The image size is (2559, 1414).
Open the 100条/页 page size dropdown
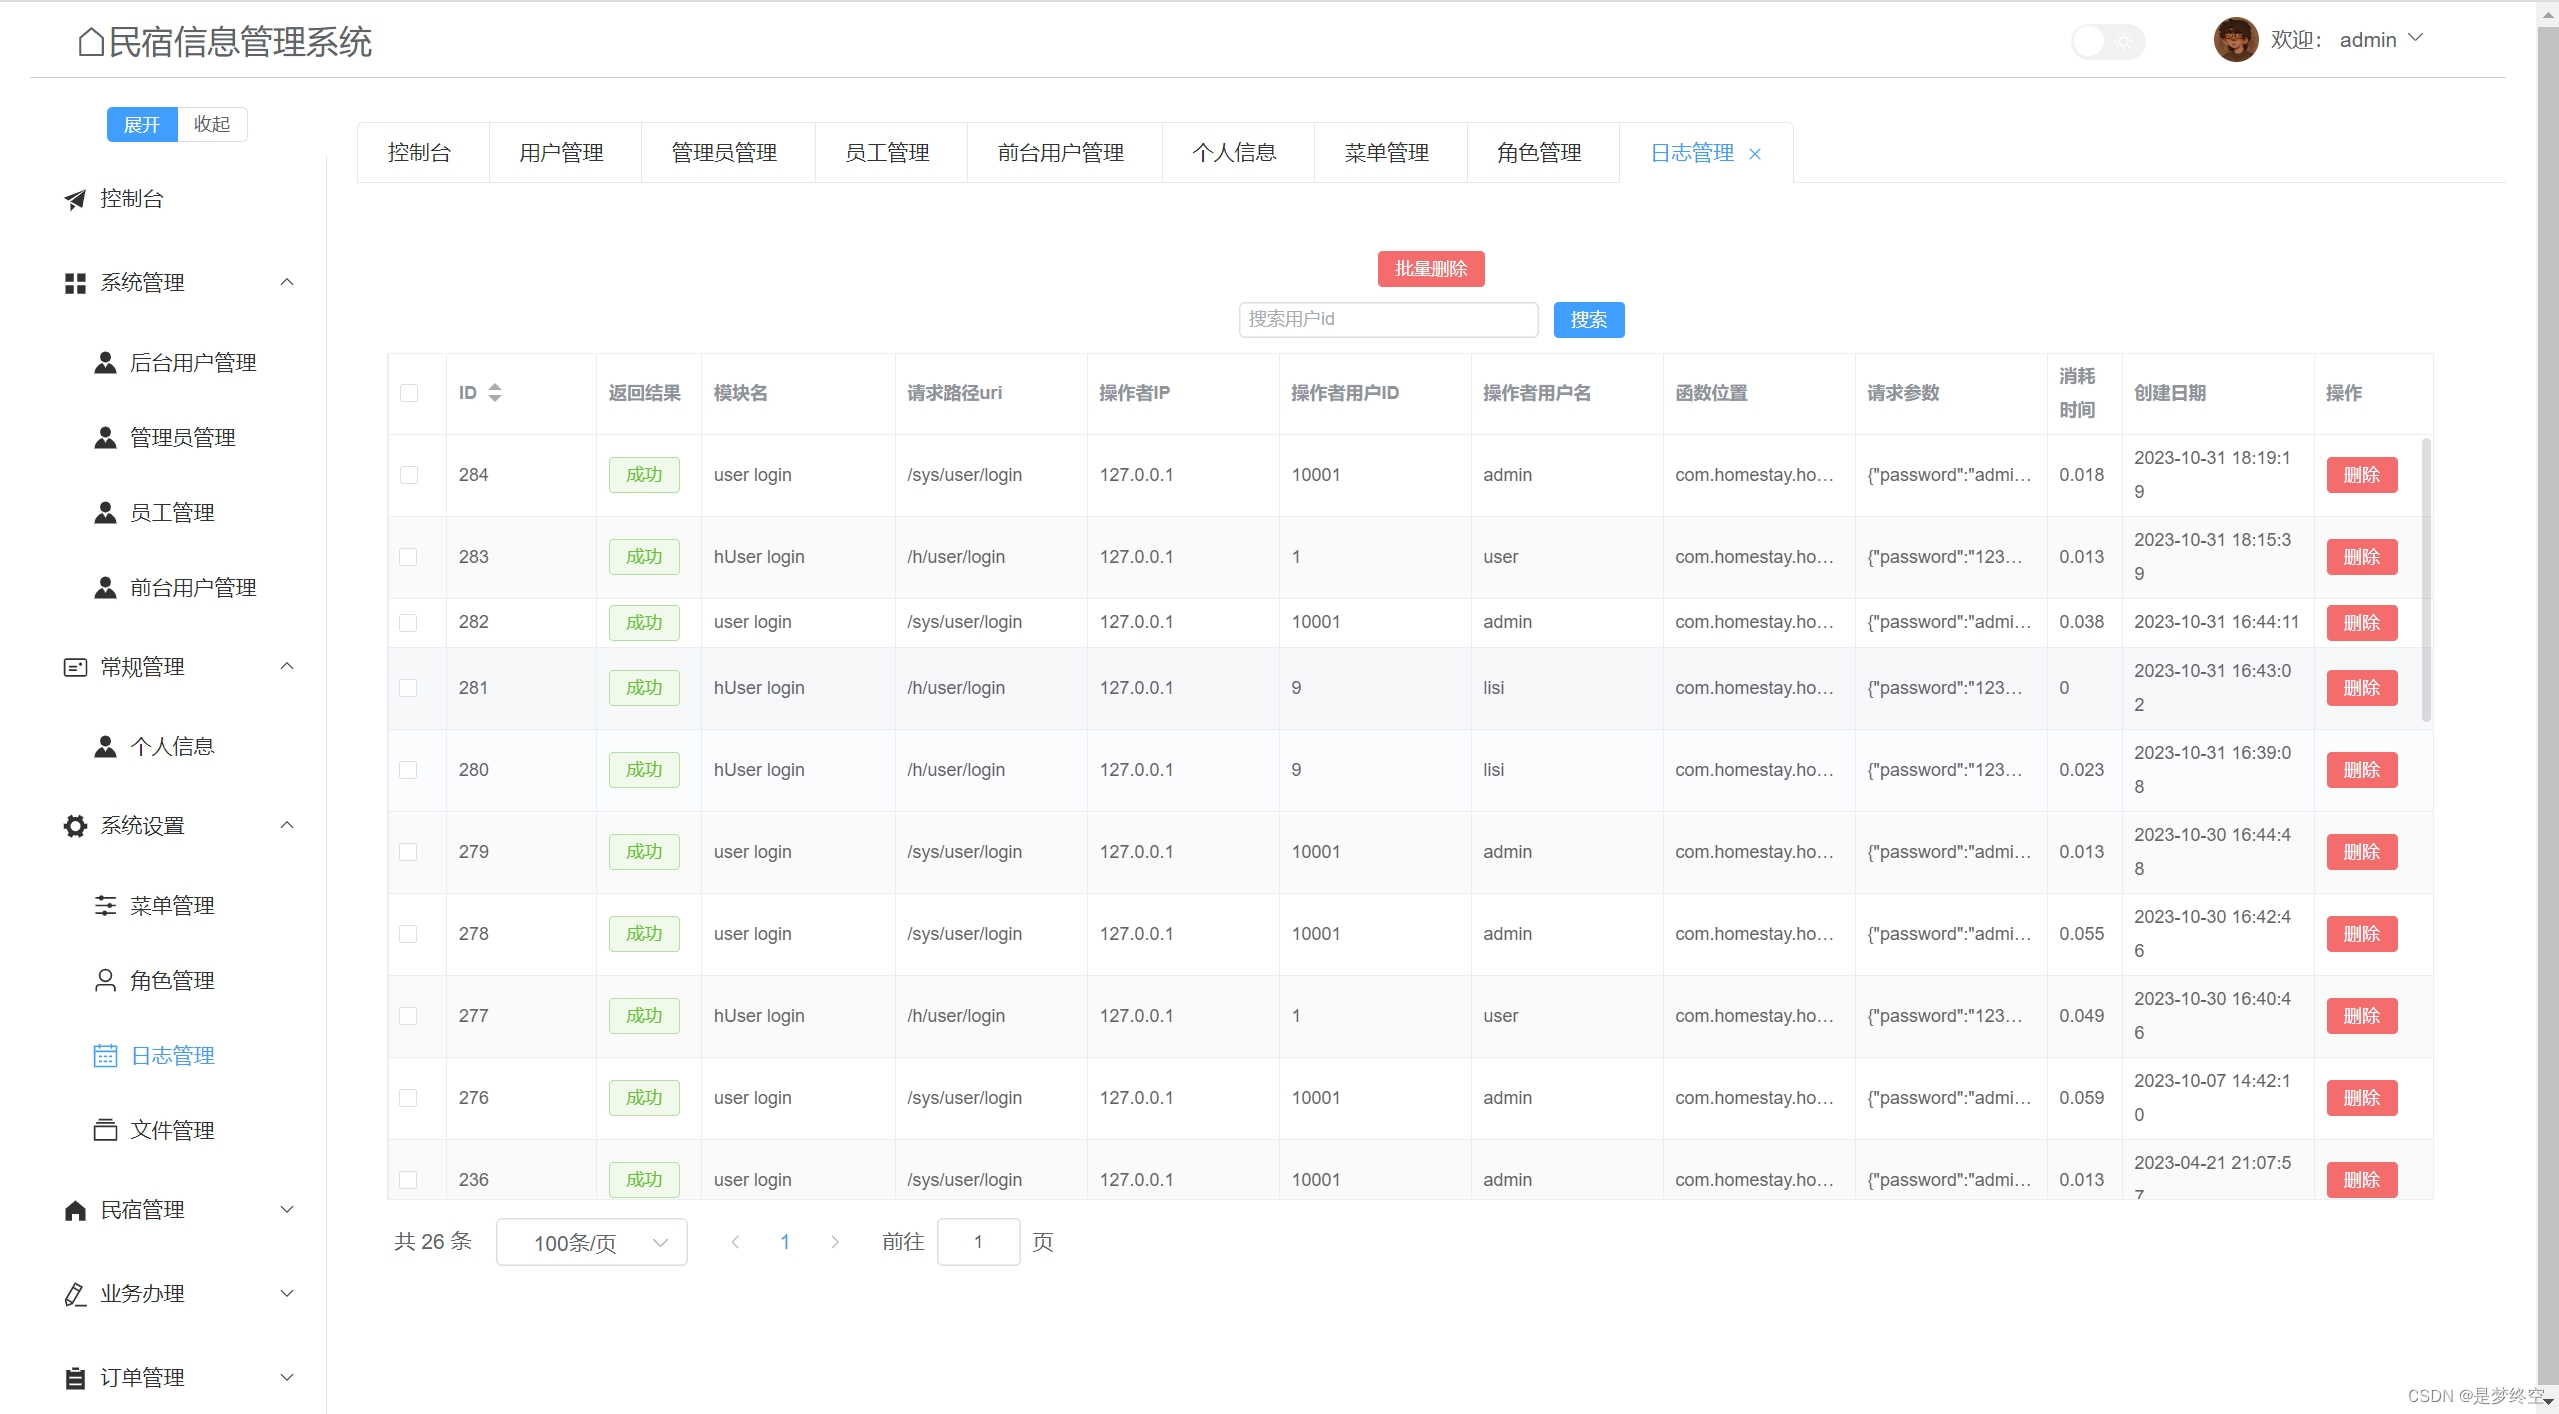click(x=592, y=1242)
